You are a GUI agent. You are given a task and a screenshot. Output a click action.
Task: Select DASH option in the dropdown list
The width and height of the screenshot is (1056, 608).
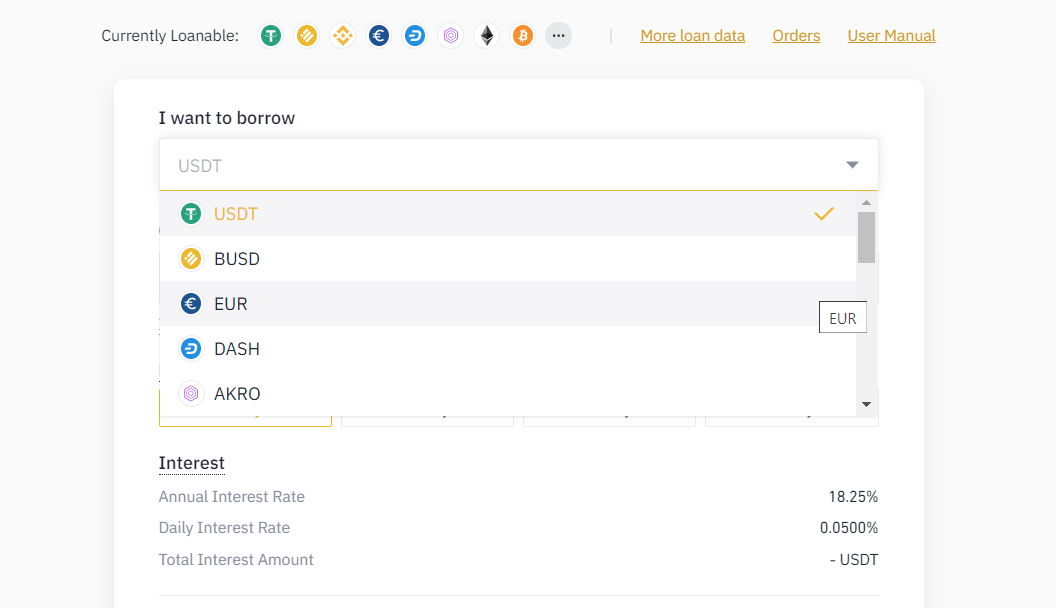[x=508, y=349]
